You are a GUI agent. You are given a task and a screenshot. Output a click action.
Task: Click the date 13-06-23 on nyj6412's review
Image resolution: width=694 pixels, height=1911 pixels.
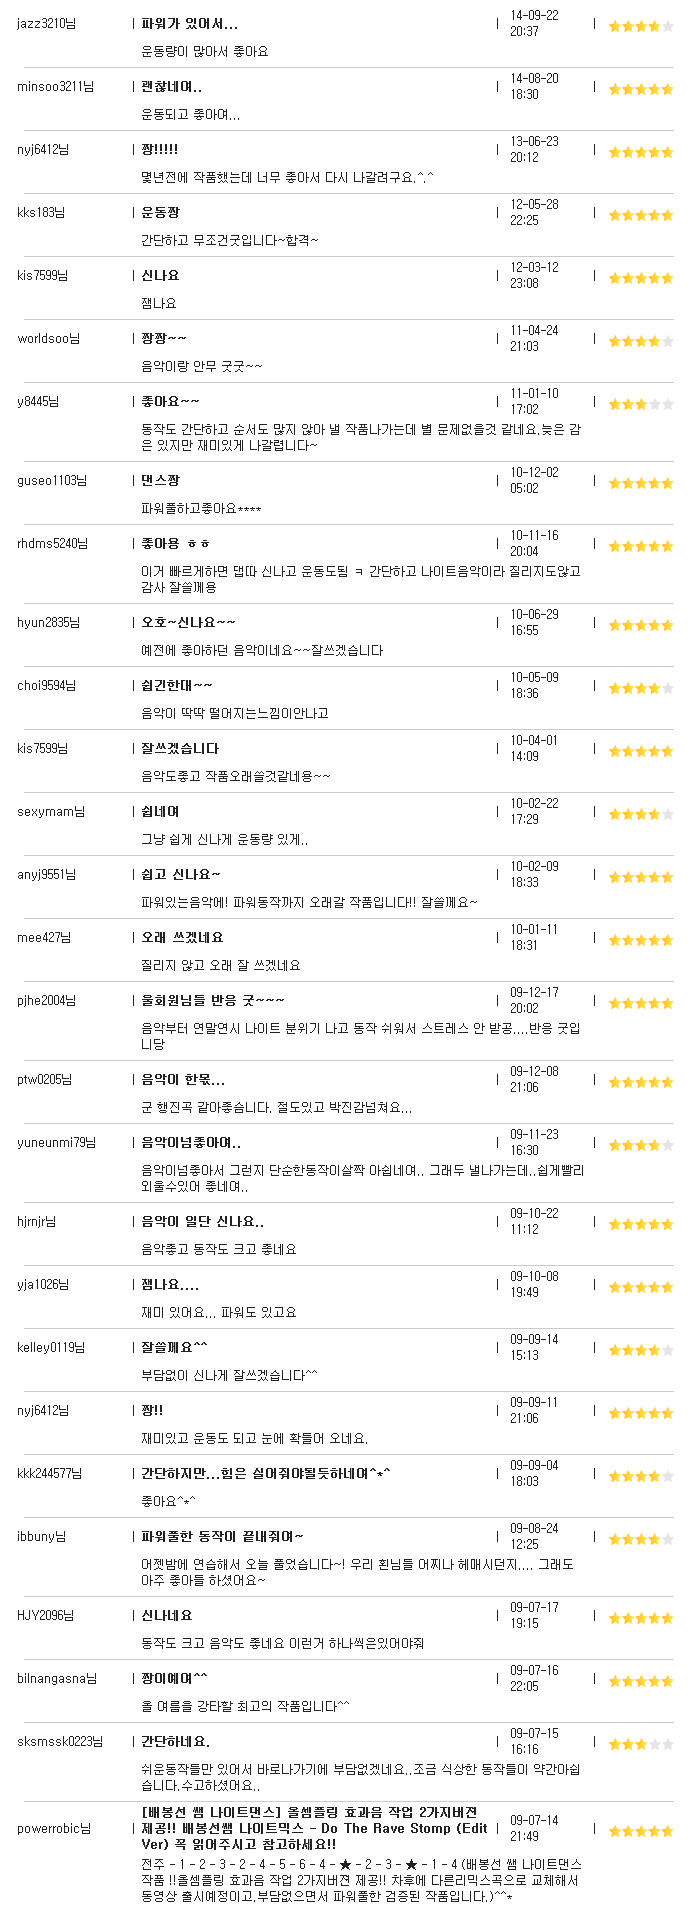point(535,141)
